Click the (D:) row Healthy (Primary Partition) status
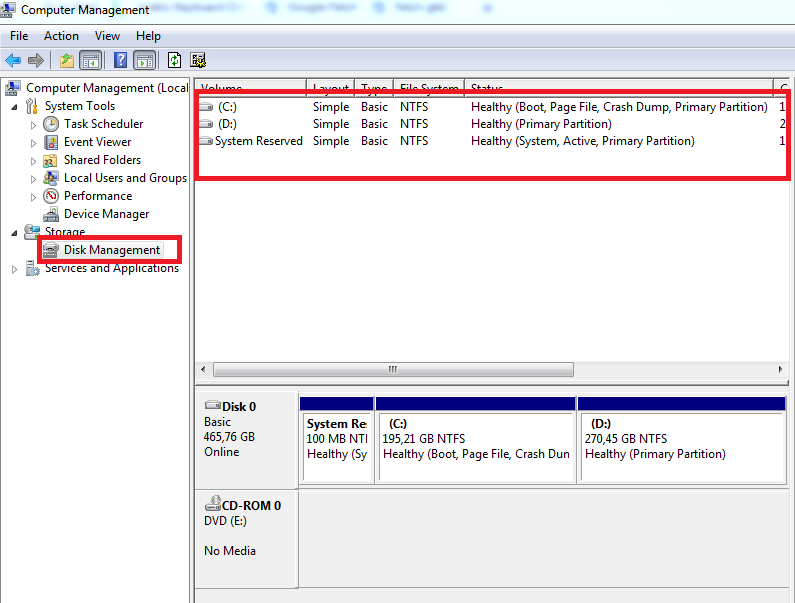This screenshot has width=795, height=603. [541, 124]
